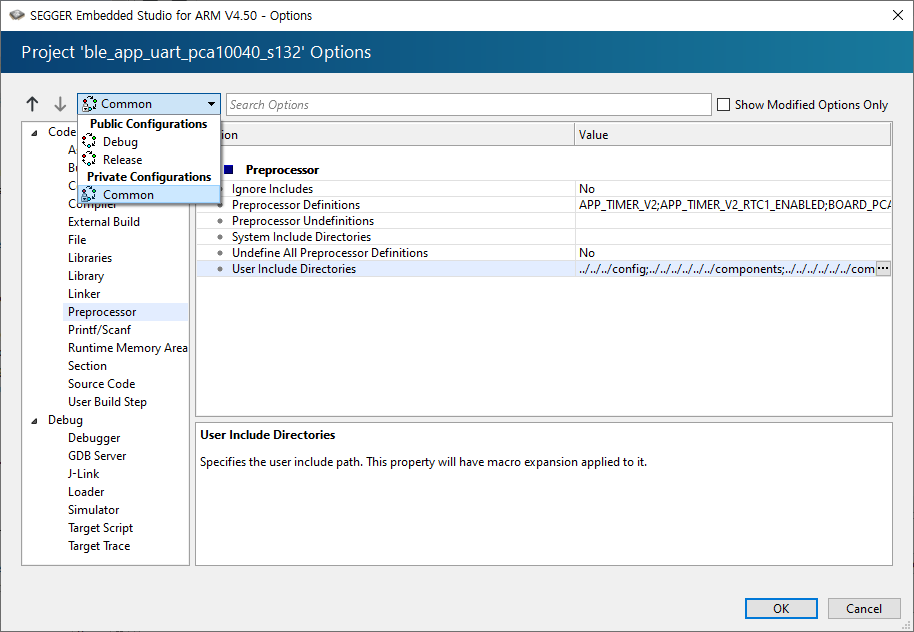This screenshot has width=914, height=632.
Task: Select User Build Step in tree
Action: click(x=107, y=402)
